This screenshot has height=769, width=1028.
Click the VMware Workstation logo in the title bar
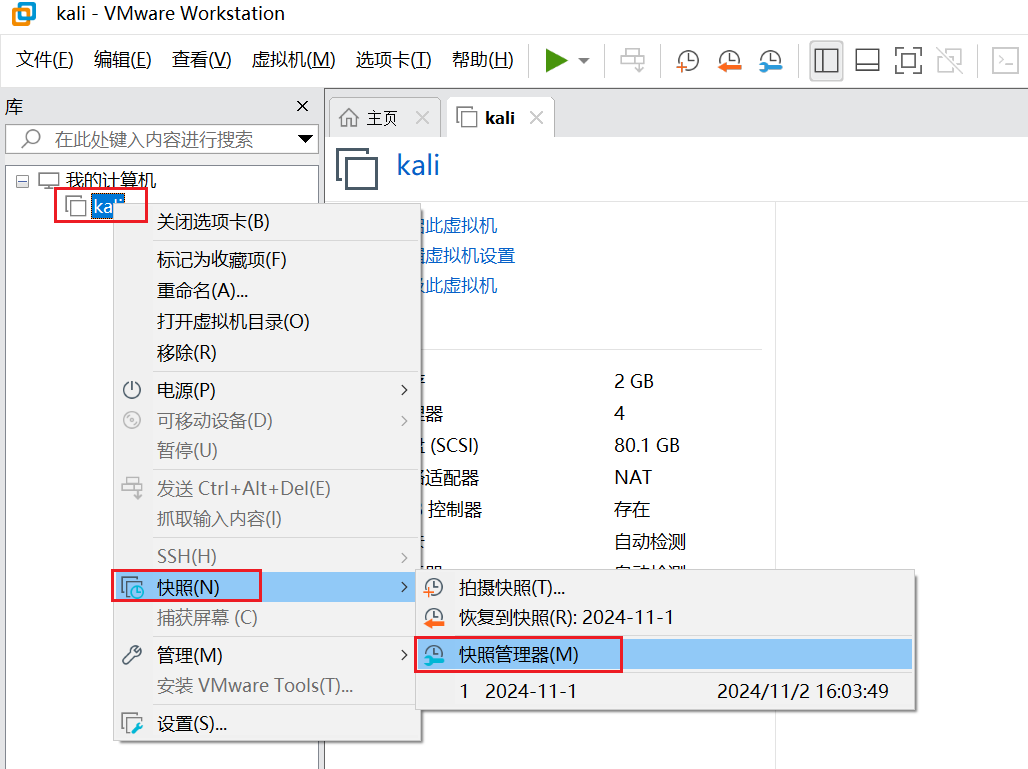click(24, 14)
